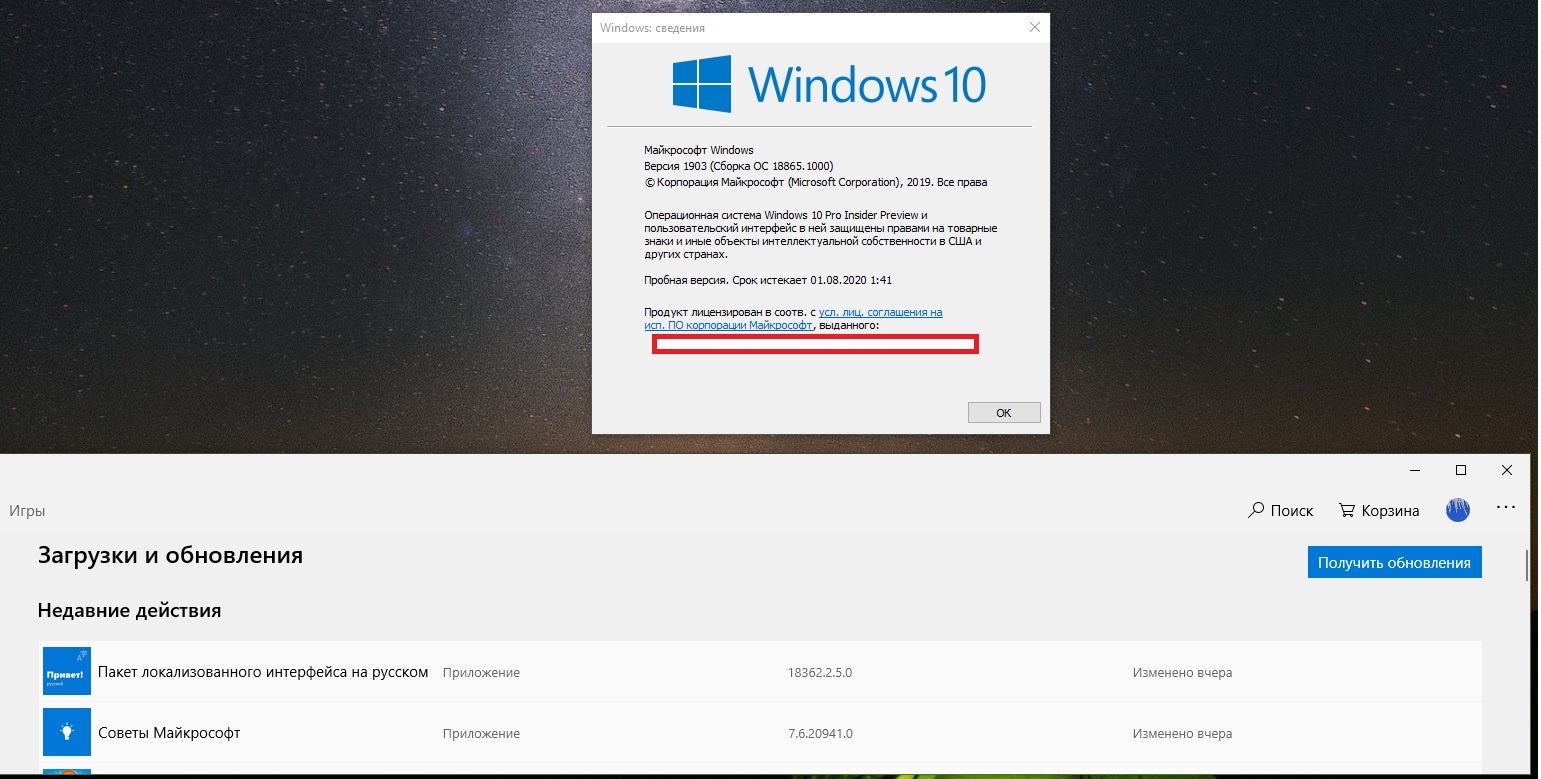This screenshot has width=1541, height=779.
Task: Click the Советы Майкрософт lightbulb icon
Action: pyautogui.click(x=67, y=732)
